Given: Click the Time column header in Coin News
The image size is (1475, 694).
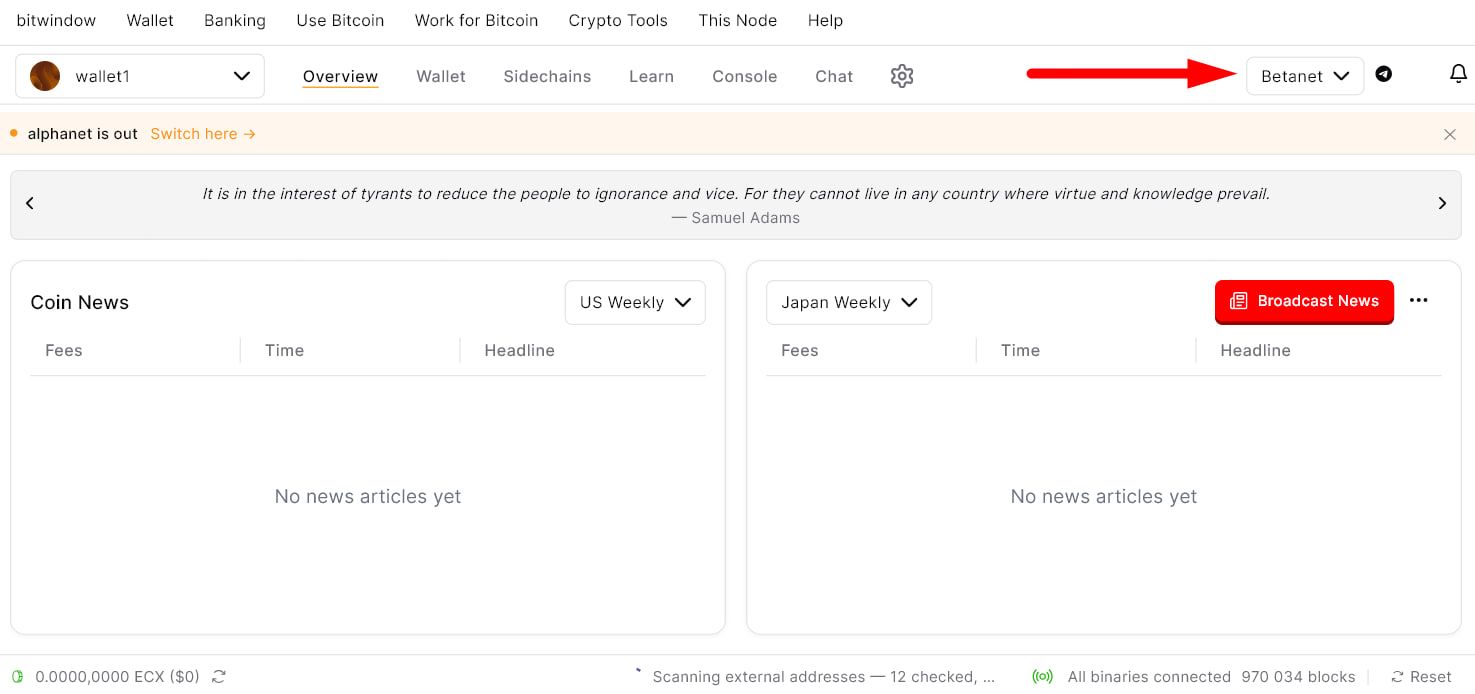Looking at the screenshot, I should coord(284,350).
